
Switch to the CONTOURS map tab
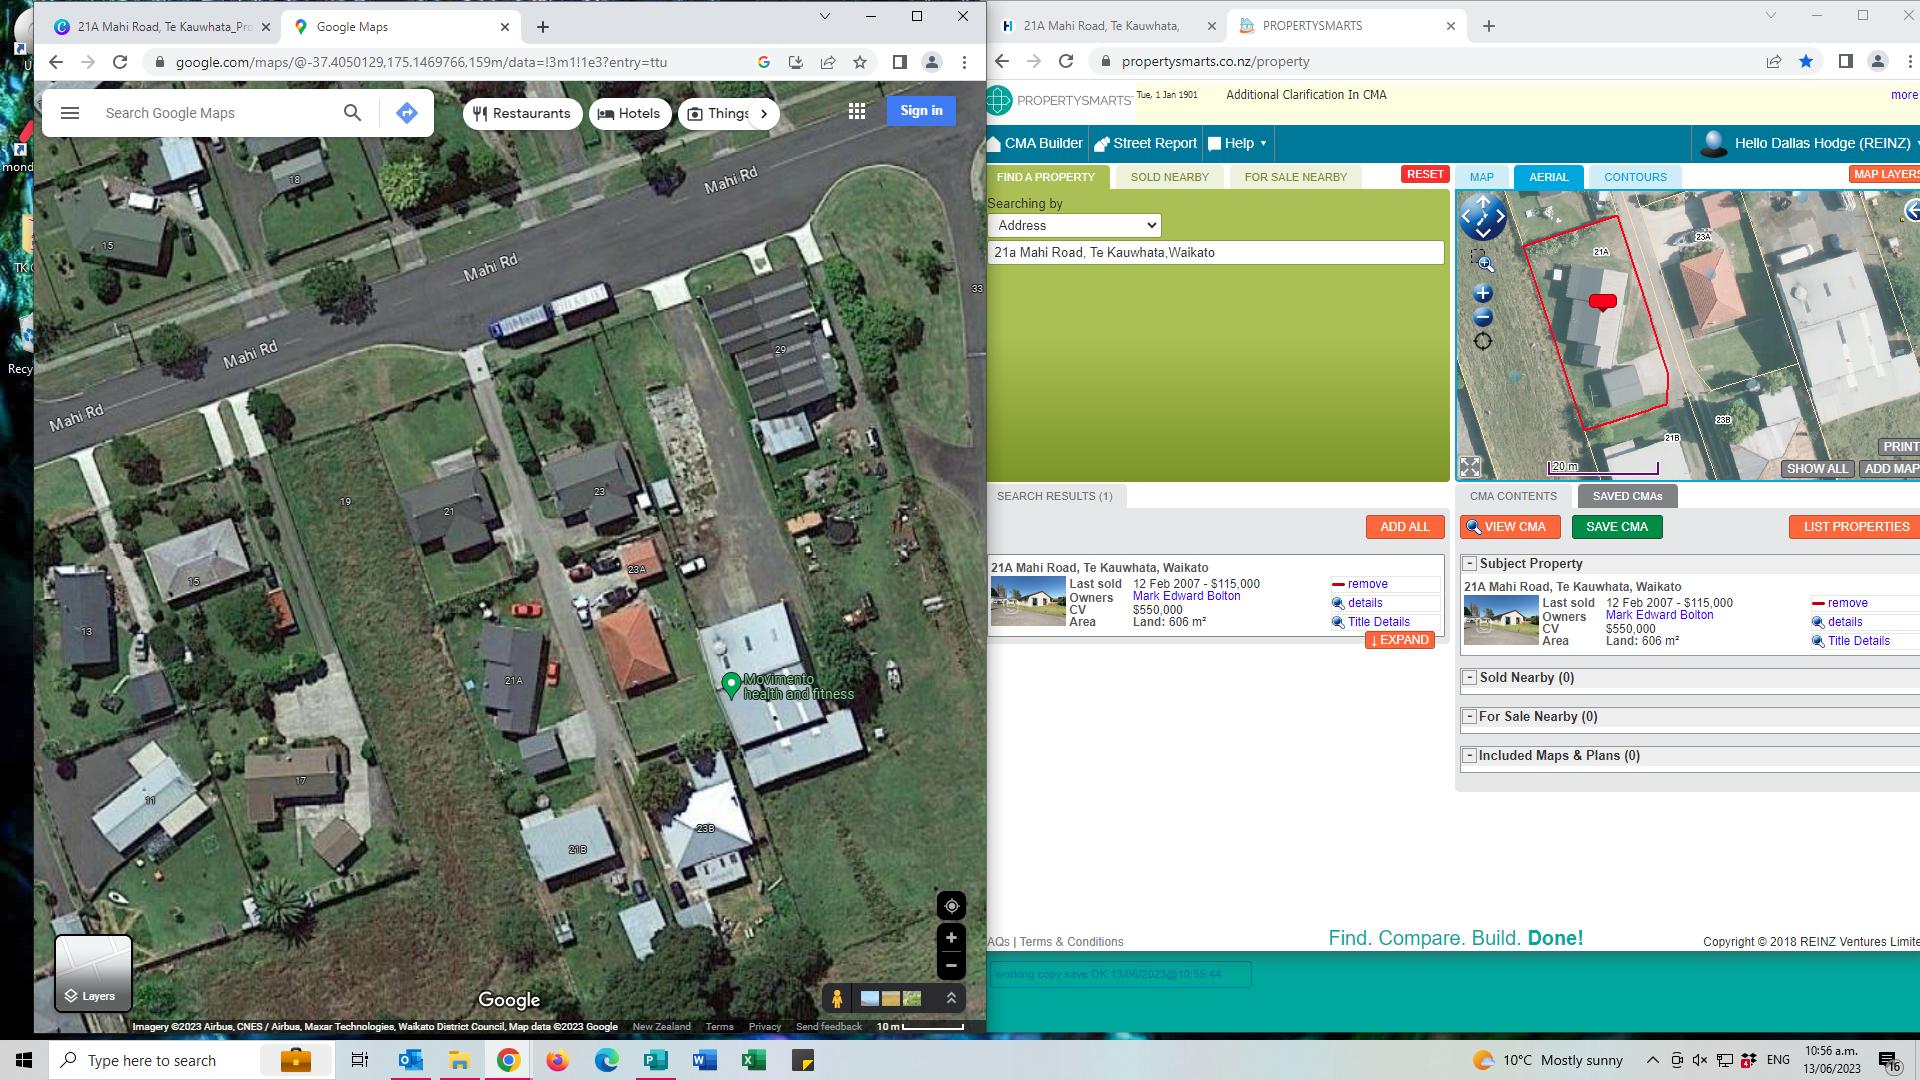[x=1635, y=177]
